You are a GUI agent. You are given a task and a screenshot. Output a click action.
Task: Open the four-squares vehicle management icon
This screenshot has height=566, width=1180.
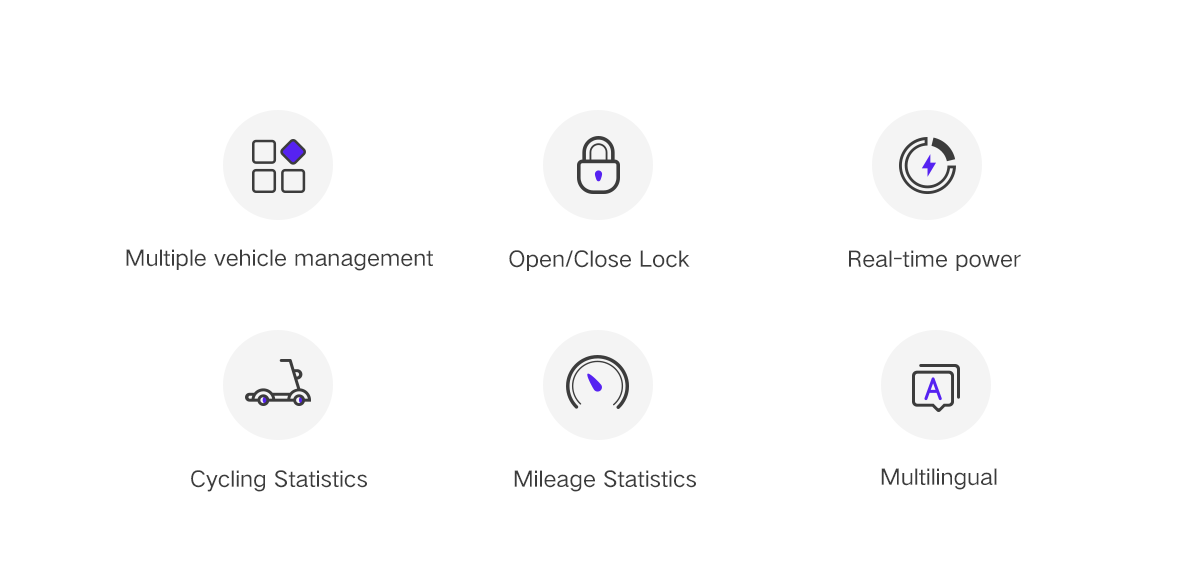pyautogui.click(x=278, y=165)
